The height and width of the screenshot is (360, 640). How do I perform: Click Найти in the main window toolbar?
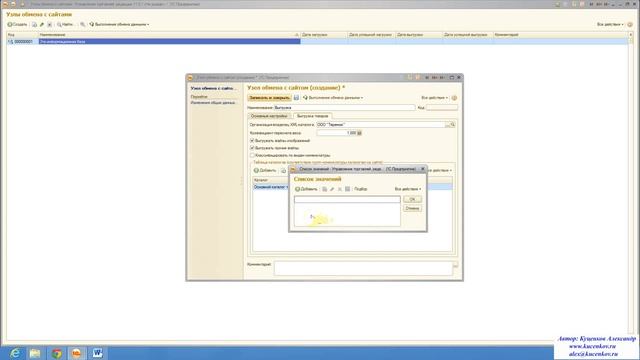(65, 24)
